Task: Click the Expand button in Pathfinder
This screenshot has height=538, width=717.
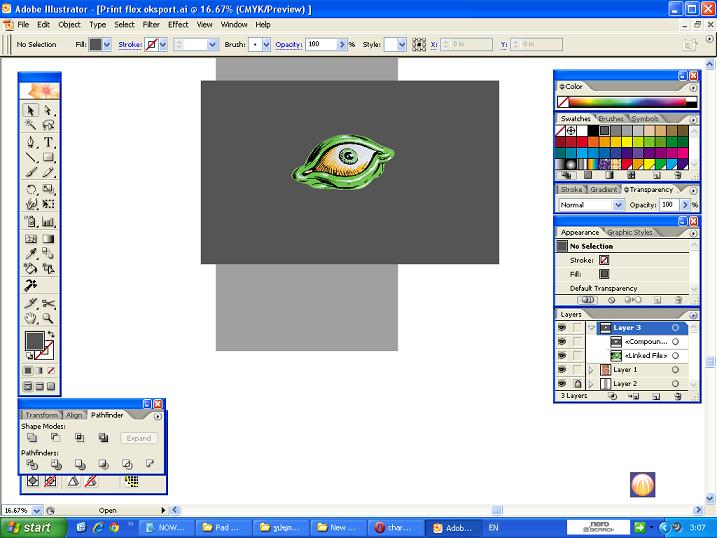Action: (139, 438)
